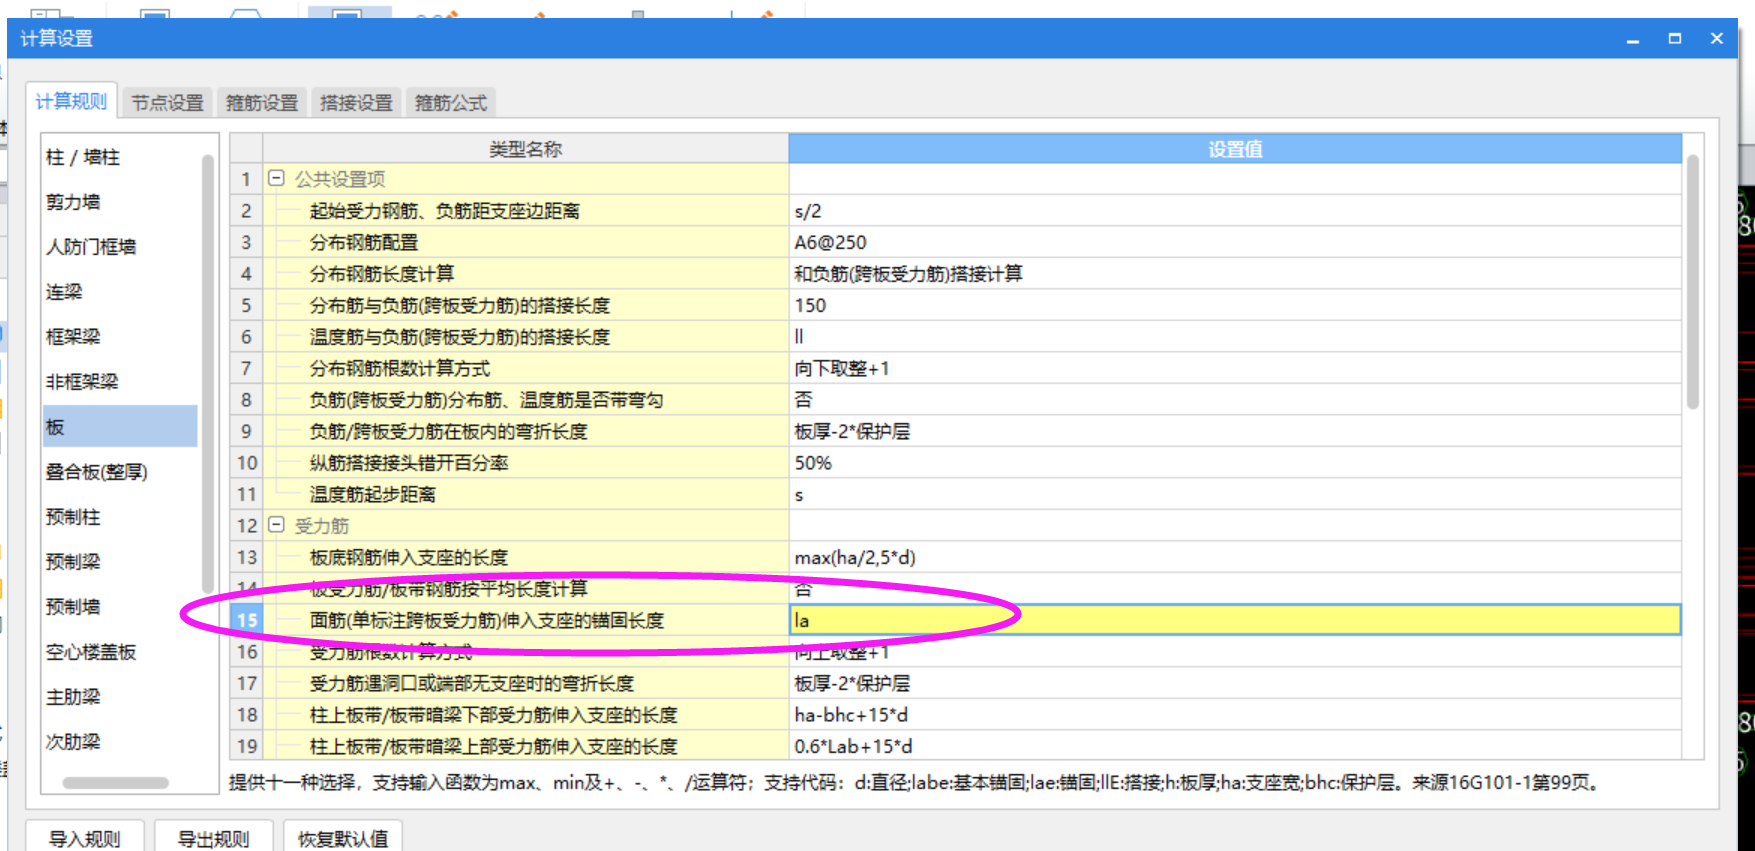Click the 0.6*Lab+15*d value cell

[x=1235, y=746]
